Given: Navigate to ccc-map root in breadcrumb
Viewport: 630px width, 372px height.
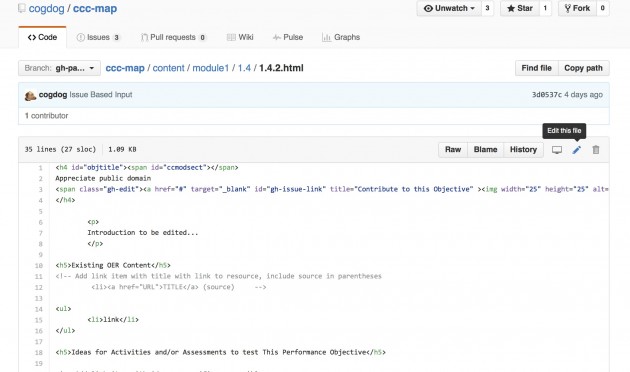Looking at the screenshot, I should (125, 68).
